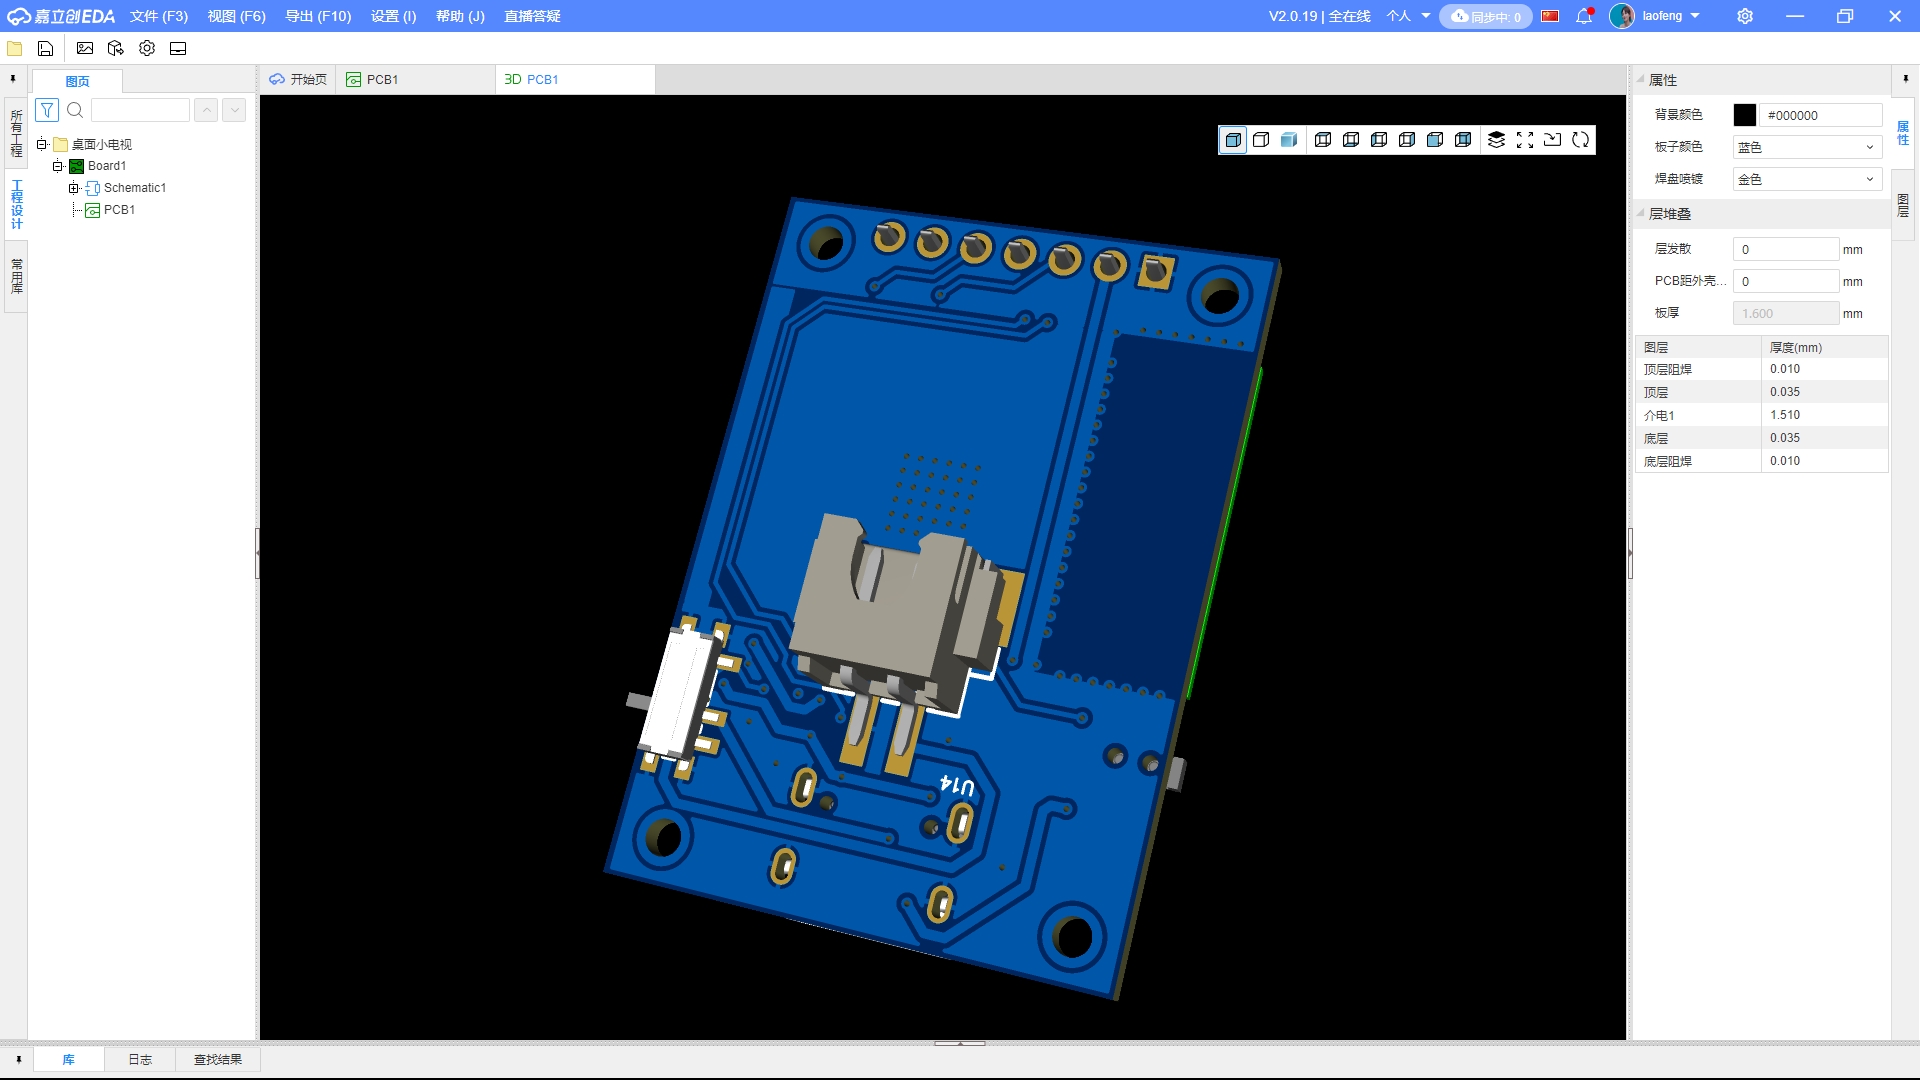
Task: Click the fifth orientation cube view icon
Action: click(1435, 140)
